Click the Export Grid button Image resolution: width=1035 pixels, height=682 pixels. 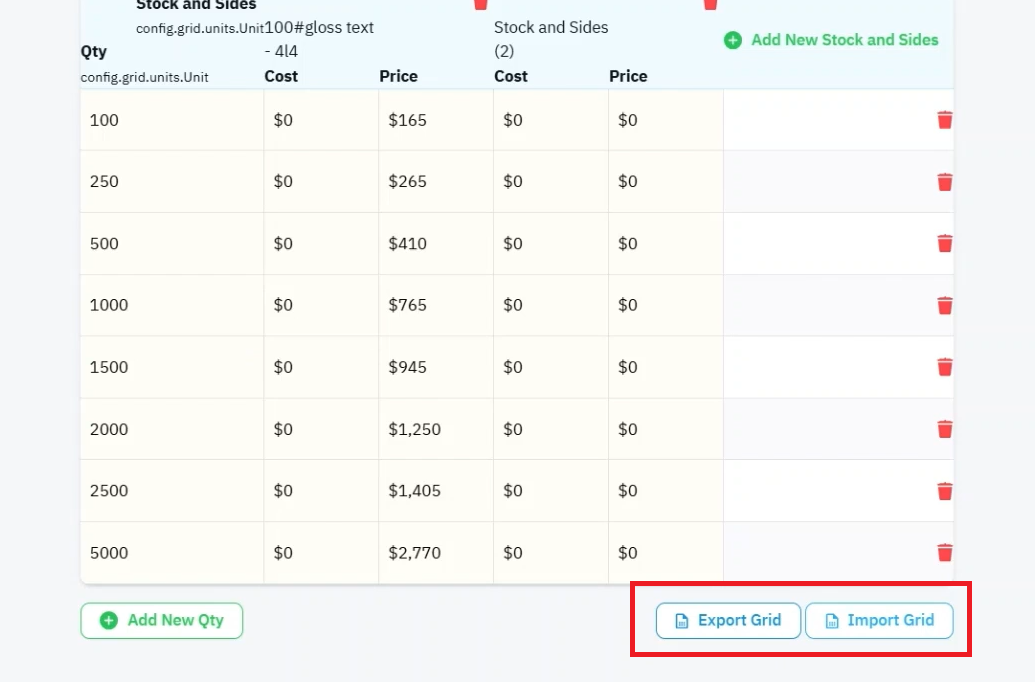point(728,621)
